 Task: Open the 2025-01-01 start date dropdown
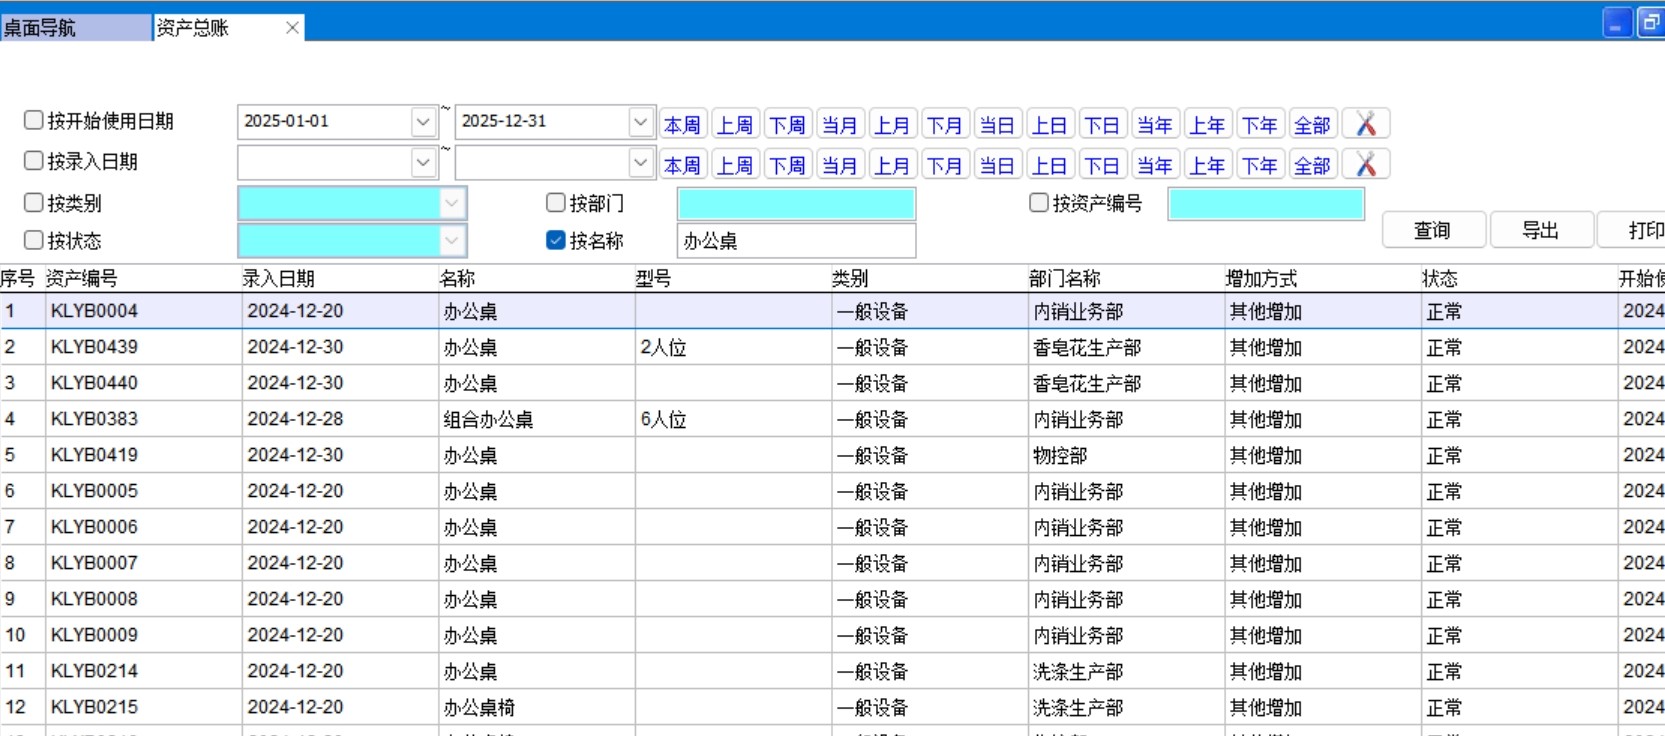[423, 122]
